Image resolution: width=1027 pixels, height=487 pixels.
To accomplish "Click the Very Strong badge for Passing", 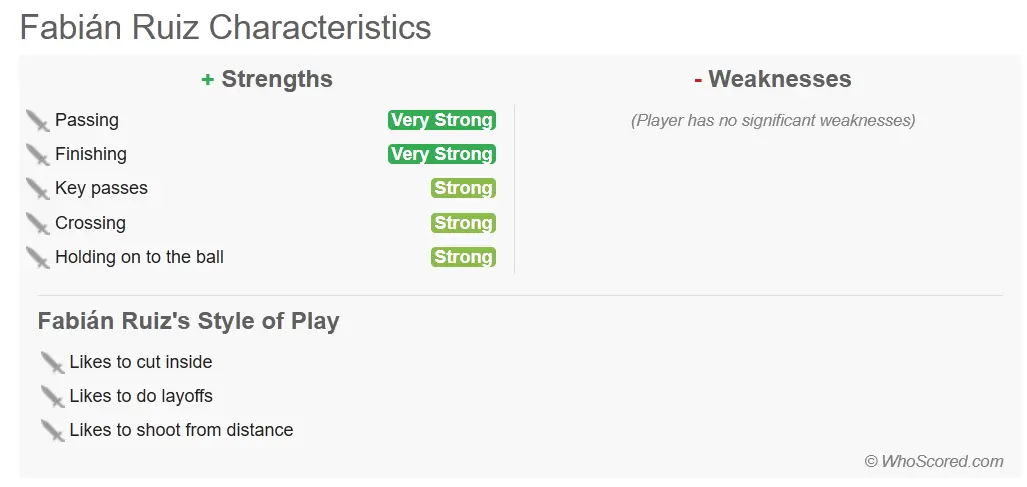I will coord(442,120).
